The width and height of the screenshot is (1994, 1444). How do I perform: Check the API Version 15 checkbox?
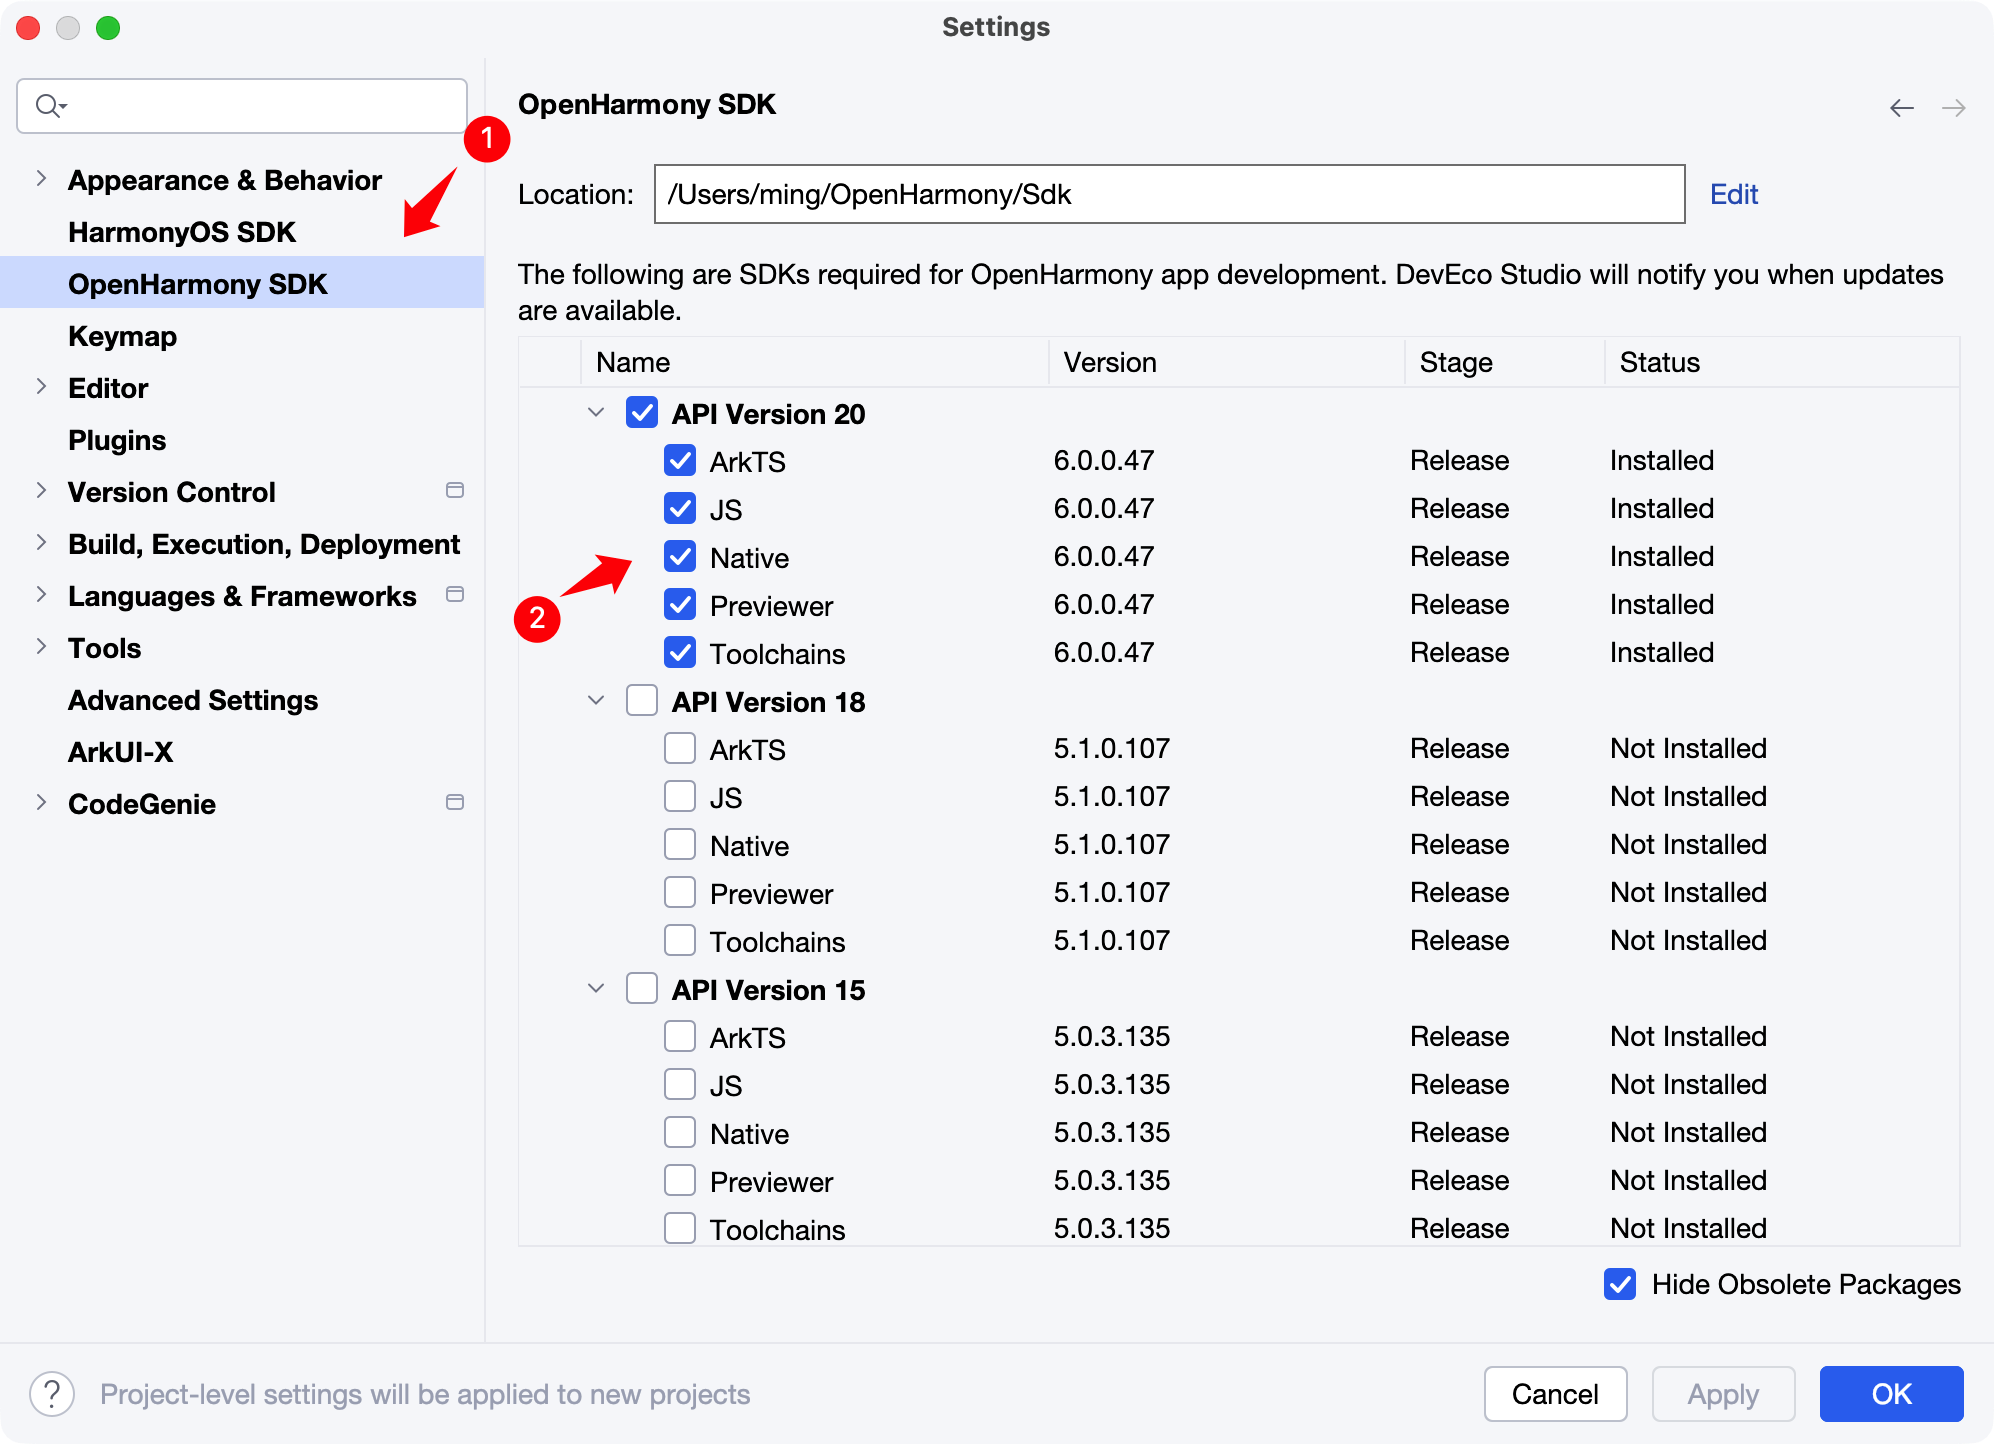tap(642, 988)
